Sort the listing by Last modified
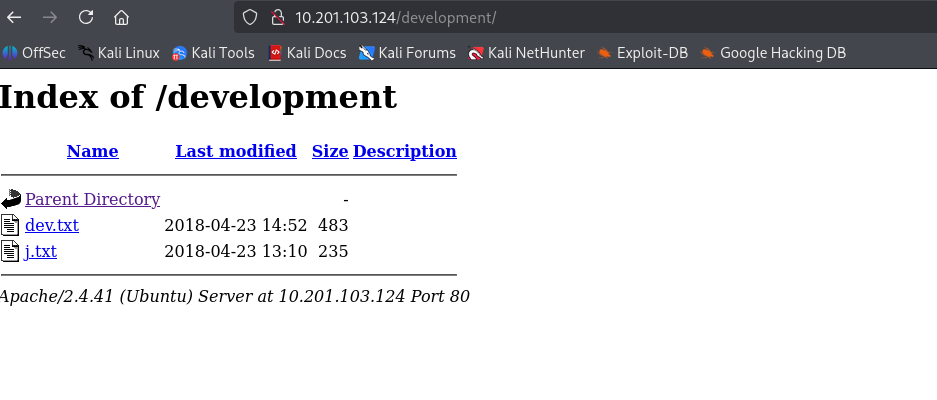The image size is (937, 400). [235, 151]
